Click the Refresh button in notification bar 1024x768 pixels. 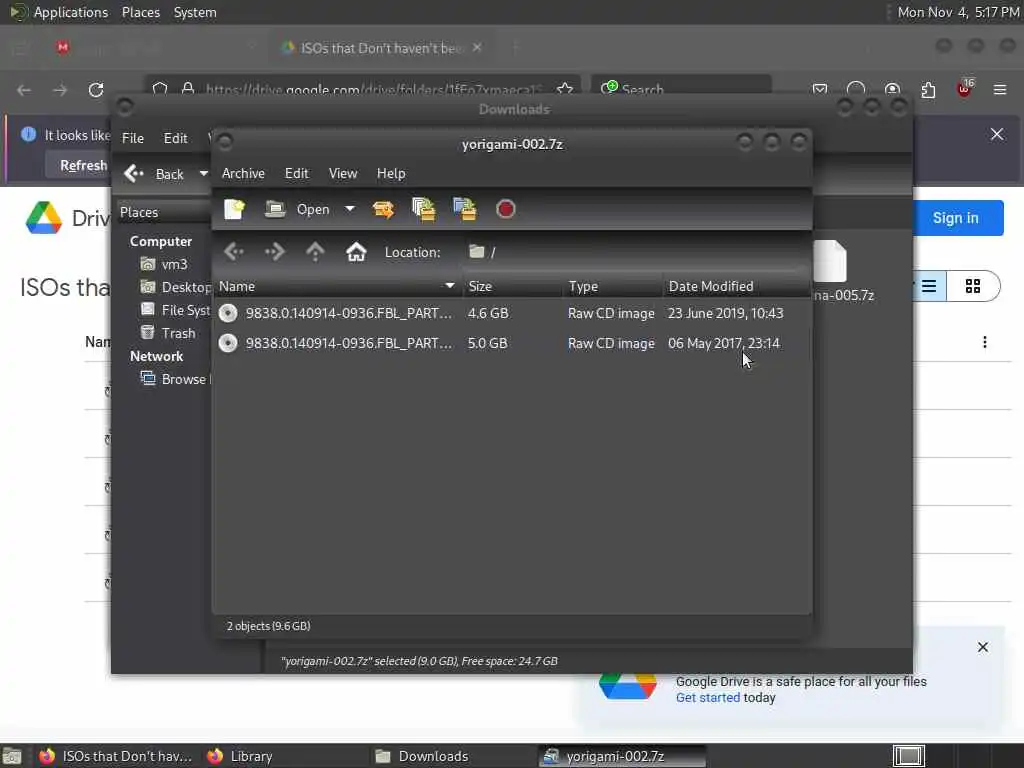click(x=84, y=165)
